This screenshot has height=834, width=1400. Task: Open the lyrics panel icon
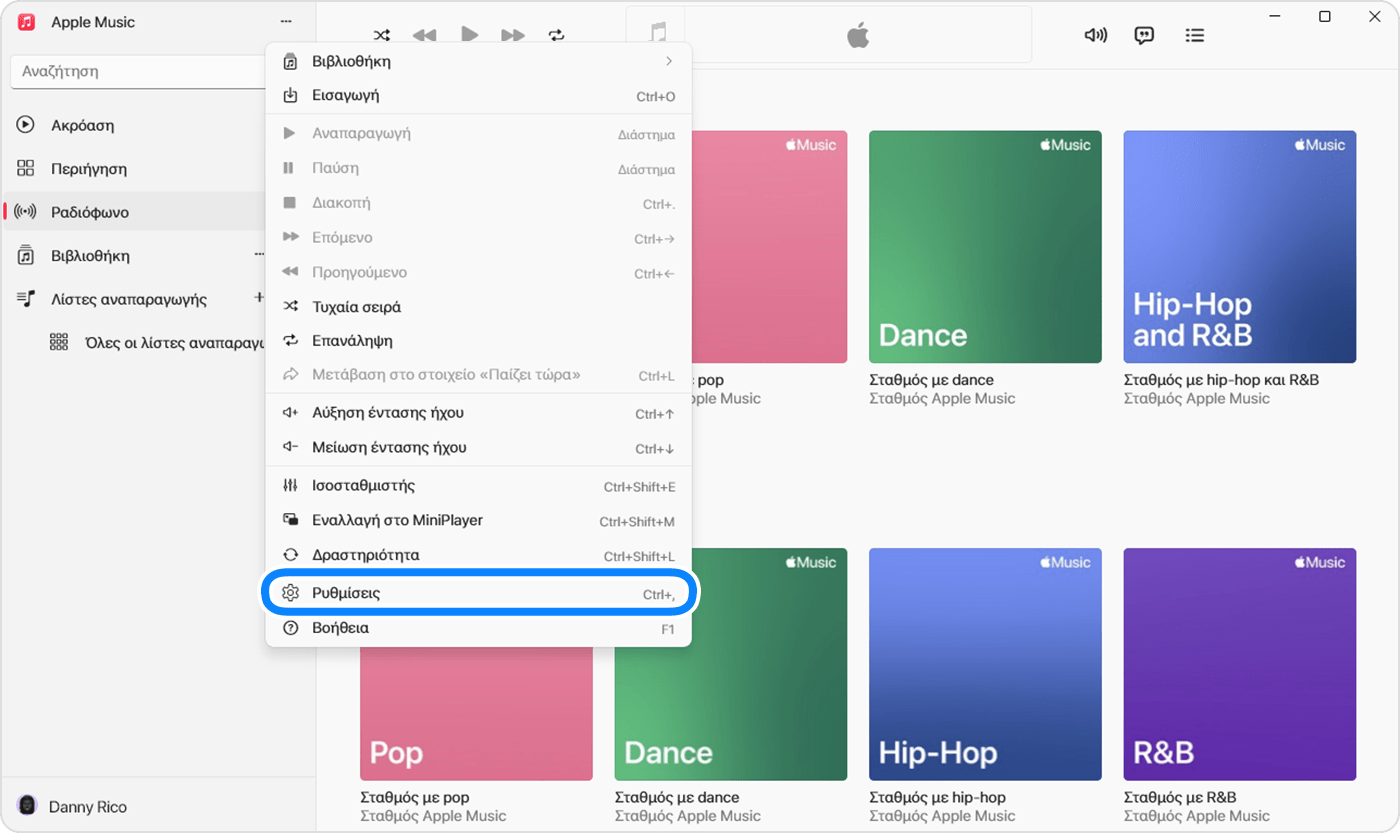tap(1144, 34)
